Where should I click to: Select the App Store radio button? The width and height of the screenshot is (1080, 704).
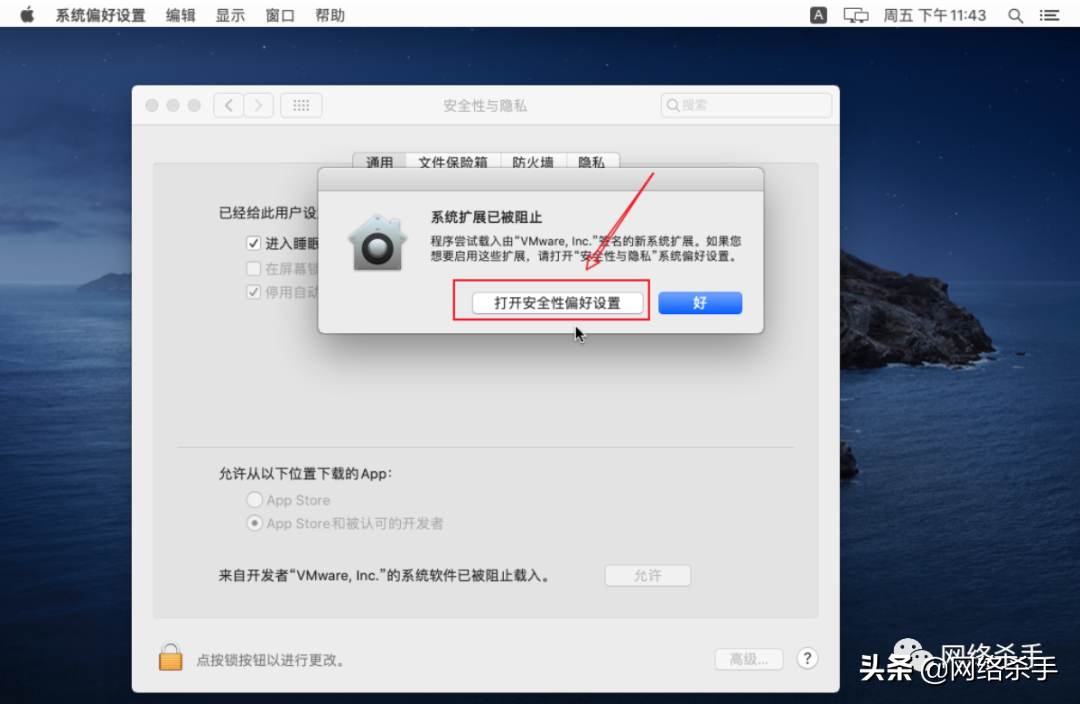(254, 499)
